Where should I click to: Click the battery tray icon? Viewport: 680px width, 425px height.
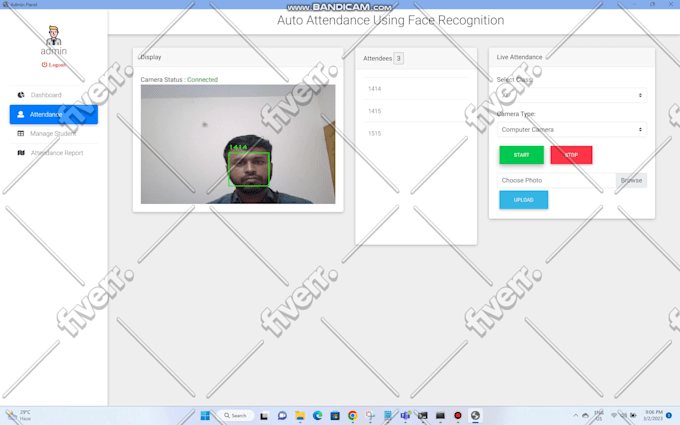click(x=633, y=415)
